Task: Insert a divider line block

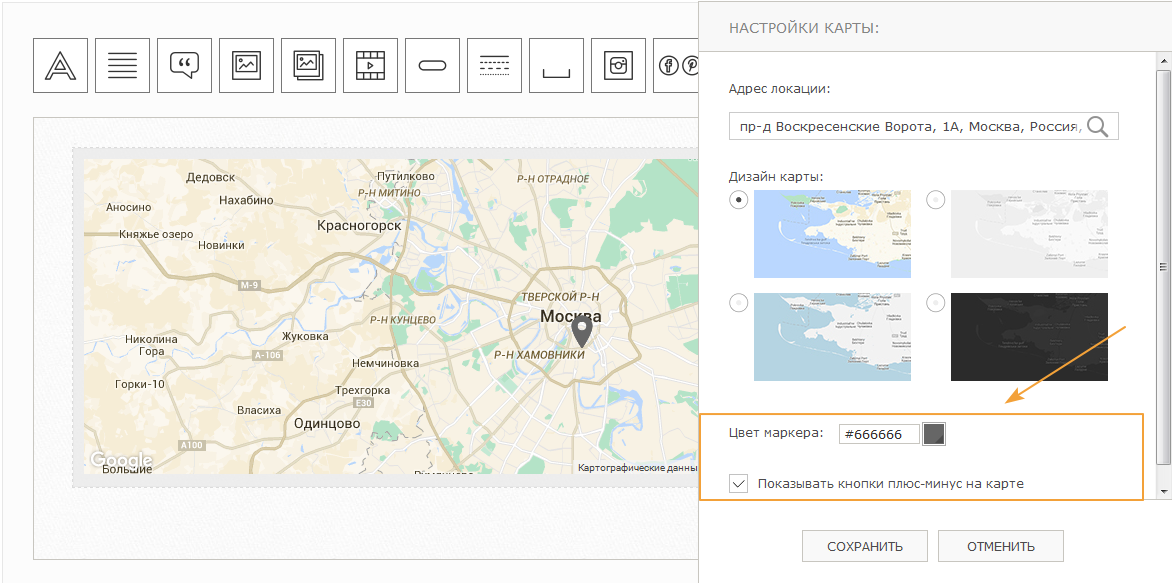Action: click(495, 66)
